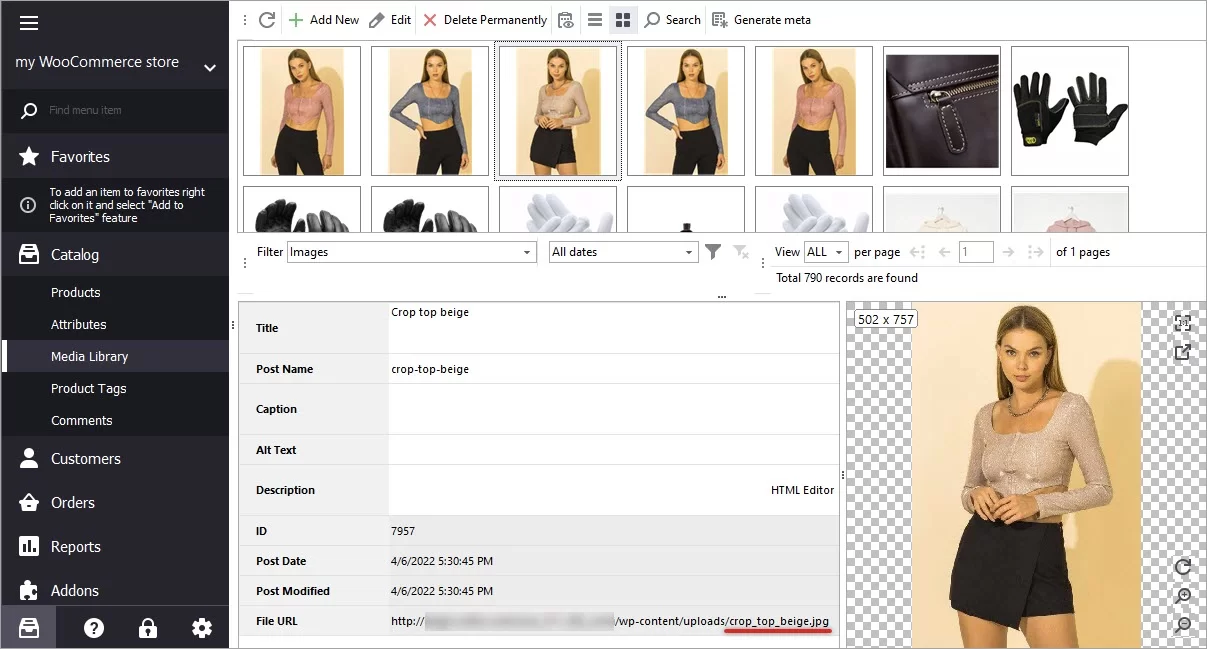Switch to list view in the toolbar
The width and height of the screenshot is (1207, 649).
[594, 19]
